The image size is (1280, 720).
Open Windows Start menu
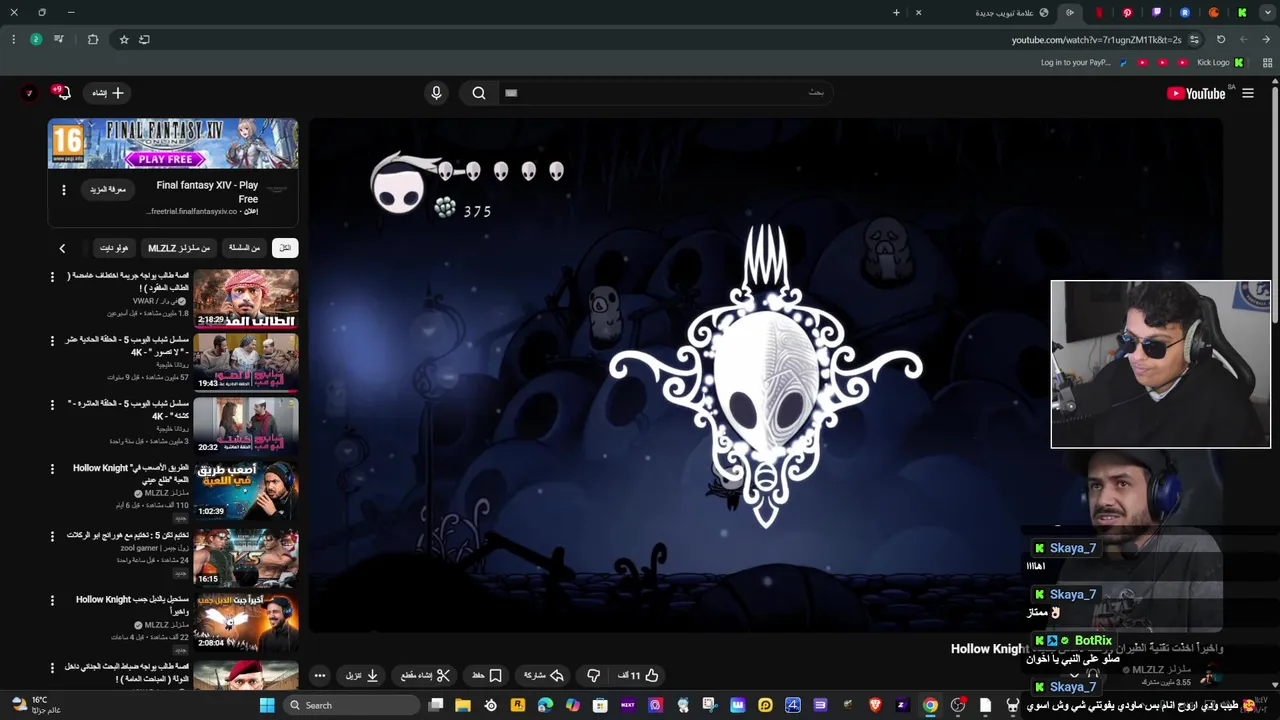[x=267, y=705]
